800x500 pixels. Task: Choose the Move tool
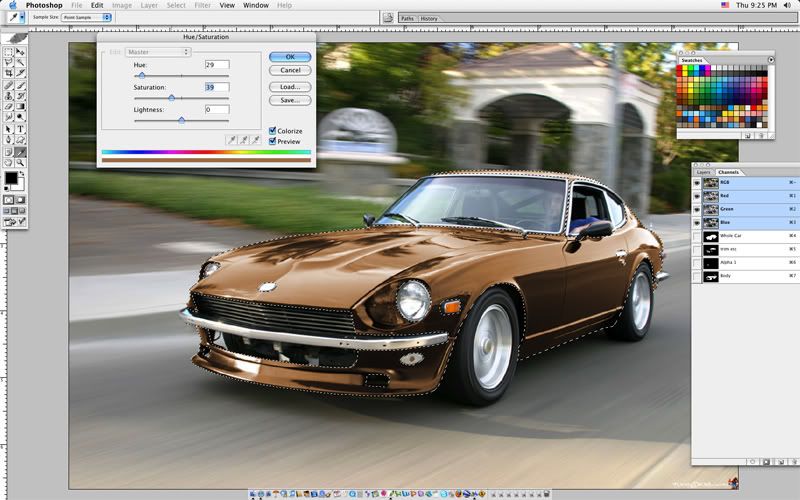(21, 51)
